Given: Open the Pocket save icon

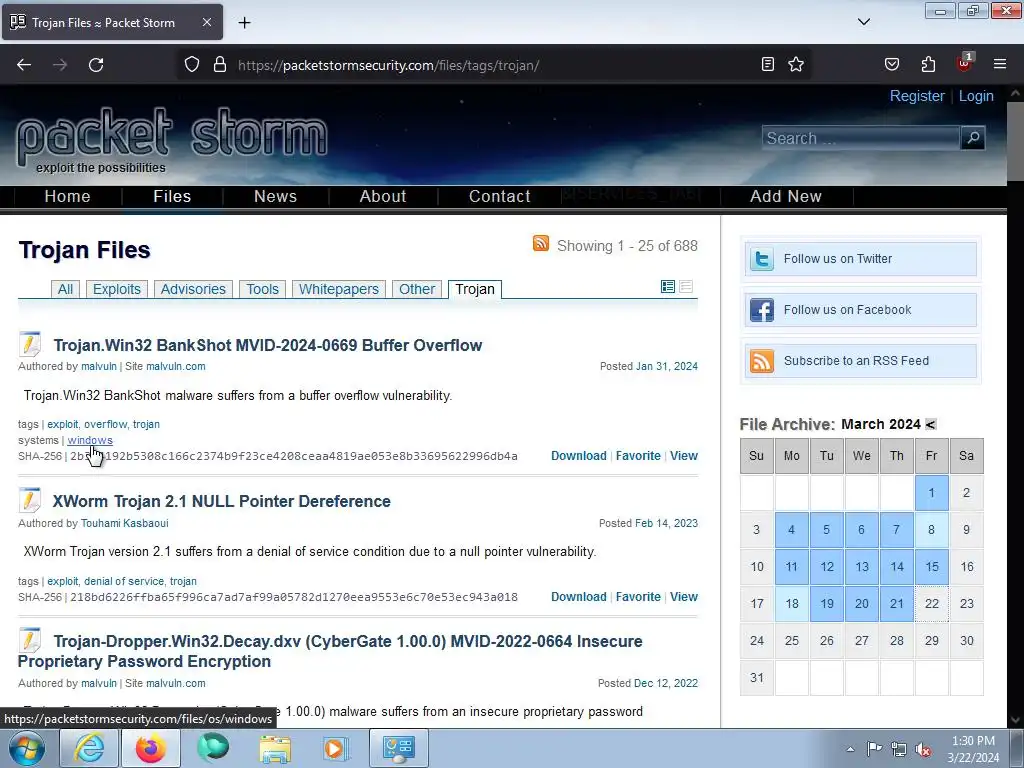Looking at the screenshot, I should point(892,64).
